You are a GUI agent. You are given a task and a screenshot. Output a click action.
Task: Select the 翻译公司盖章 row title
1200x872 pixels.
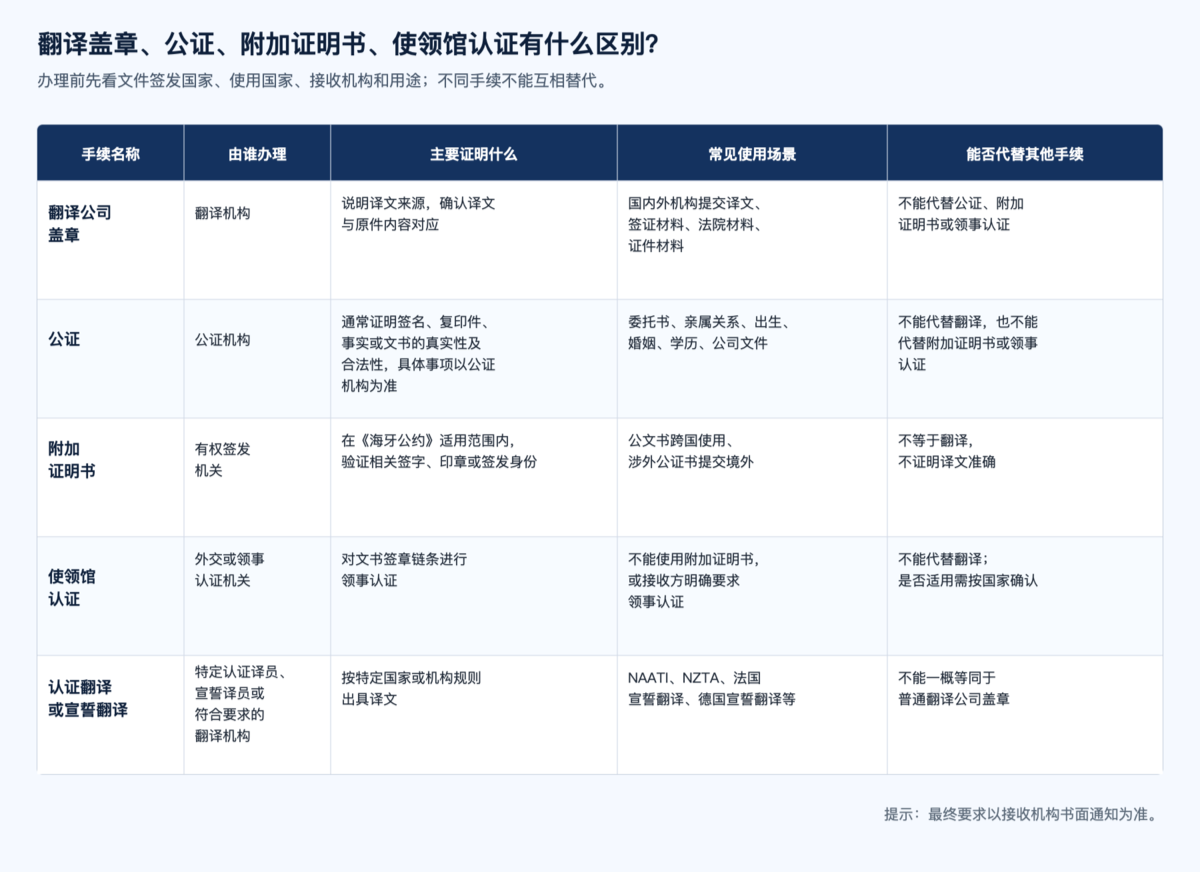click(80, 223)
